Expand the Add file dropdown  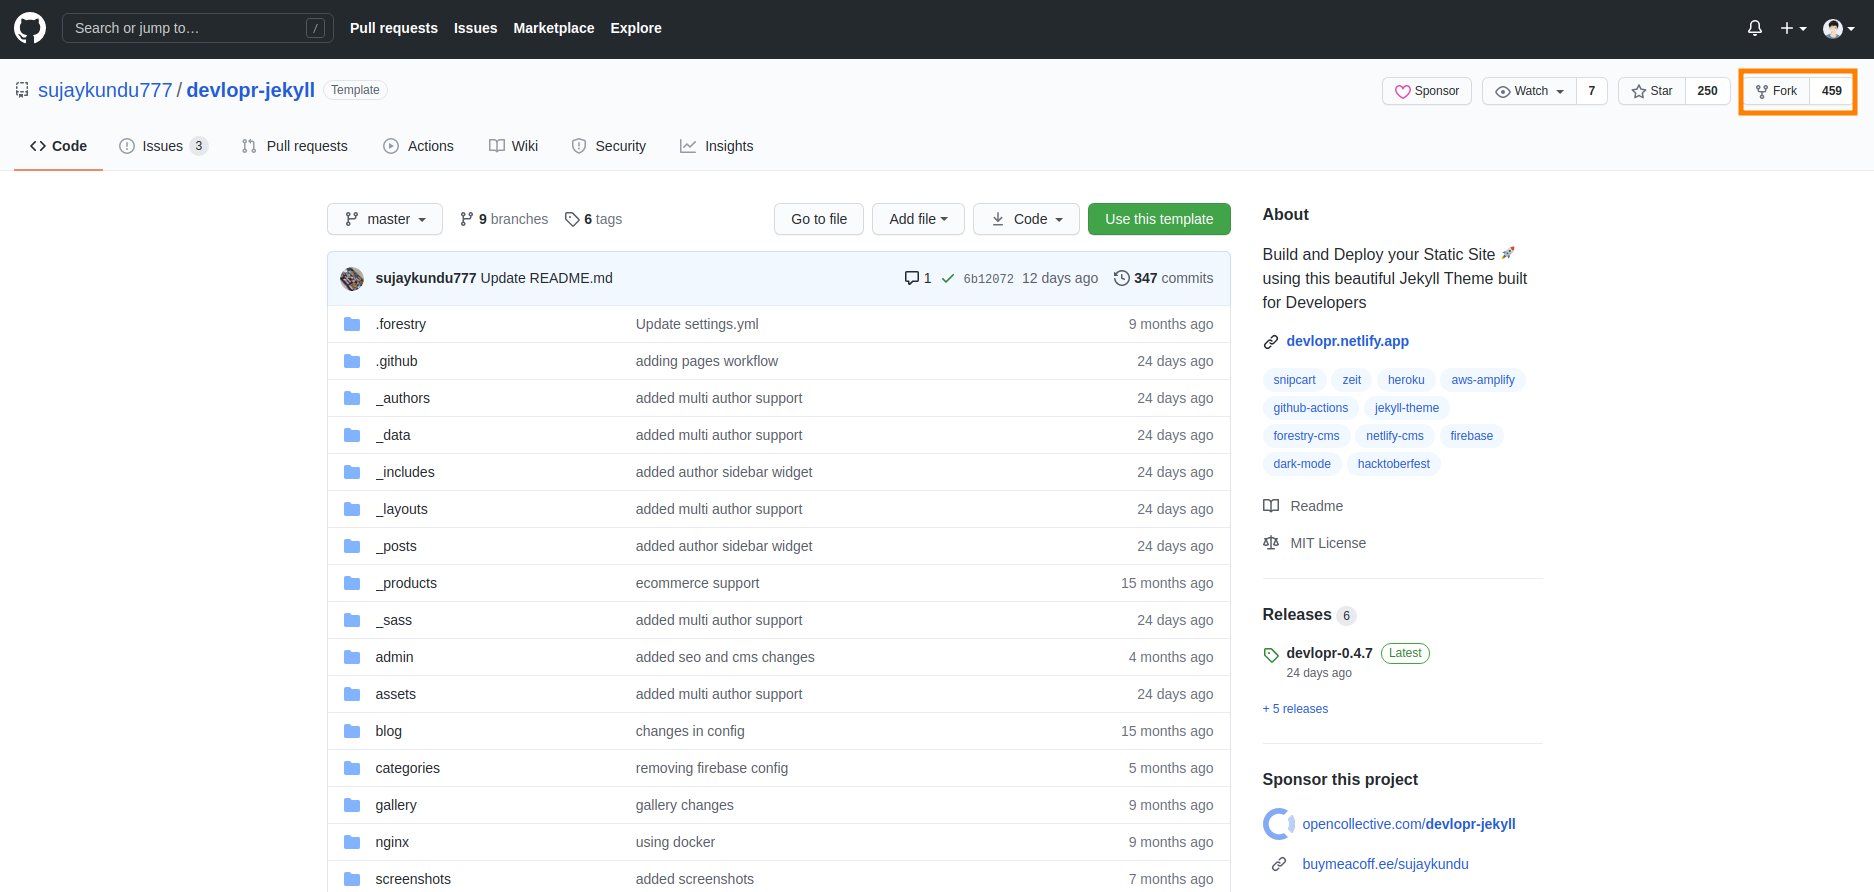(x=918, y=219)
